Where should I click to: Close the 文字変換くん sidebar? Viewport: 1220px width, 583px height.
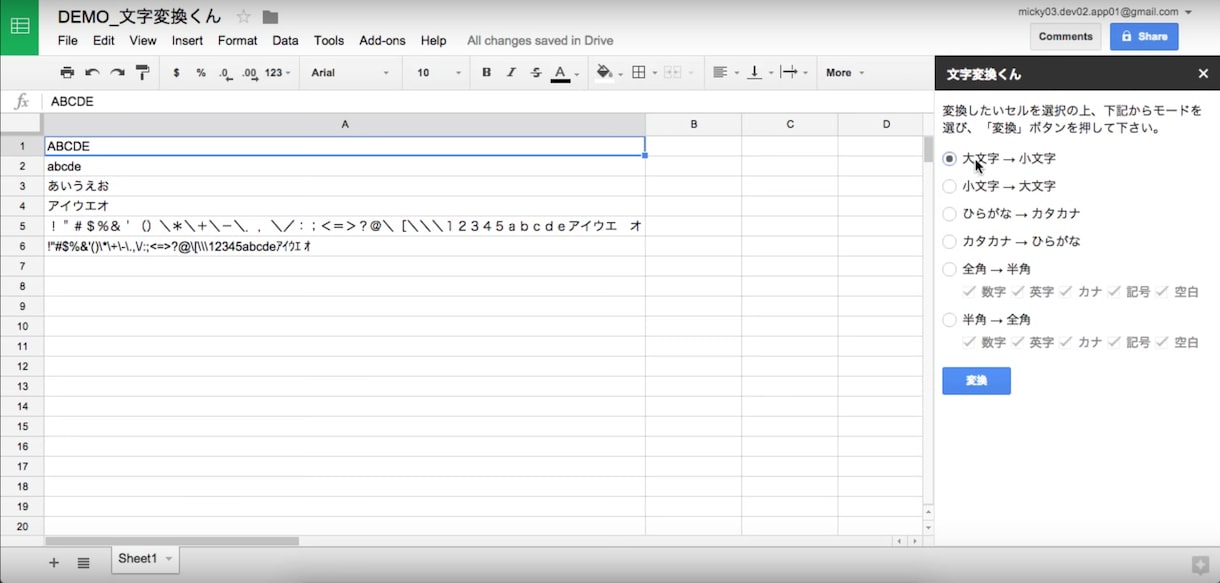(1203, 74)
